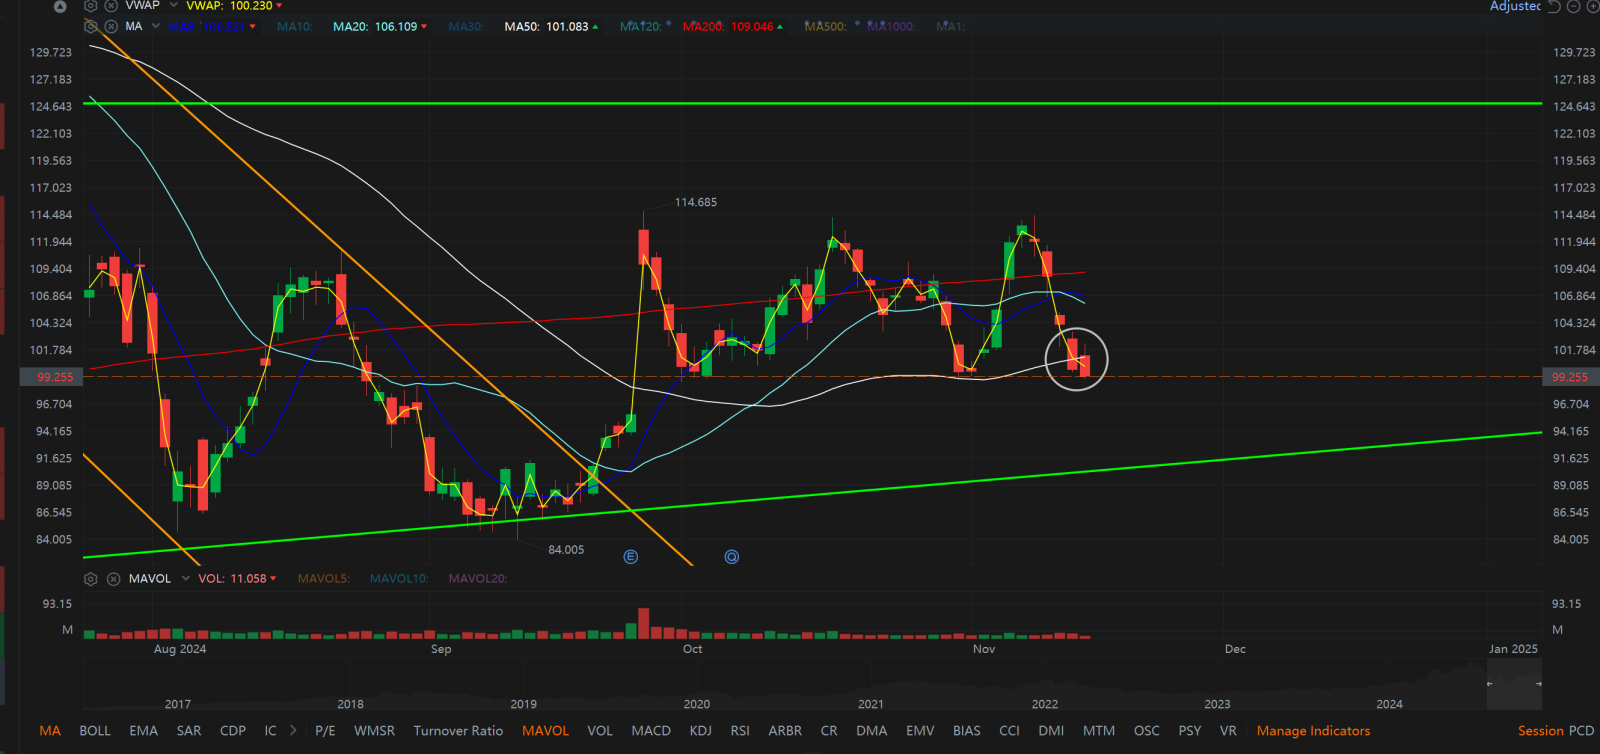The width and height of the screenshot is (1600, 754).
Task: Toggle the MA8 moving average line
Action: click(212, 27)
